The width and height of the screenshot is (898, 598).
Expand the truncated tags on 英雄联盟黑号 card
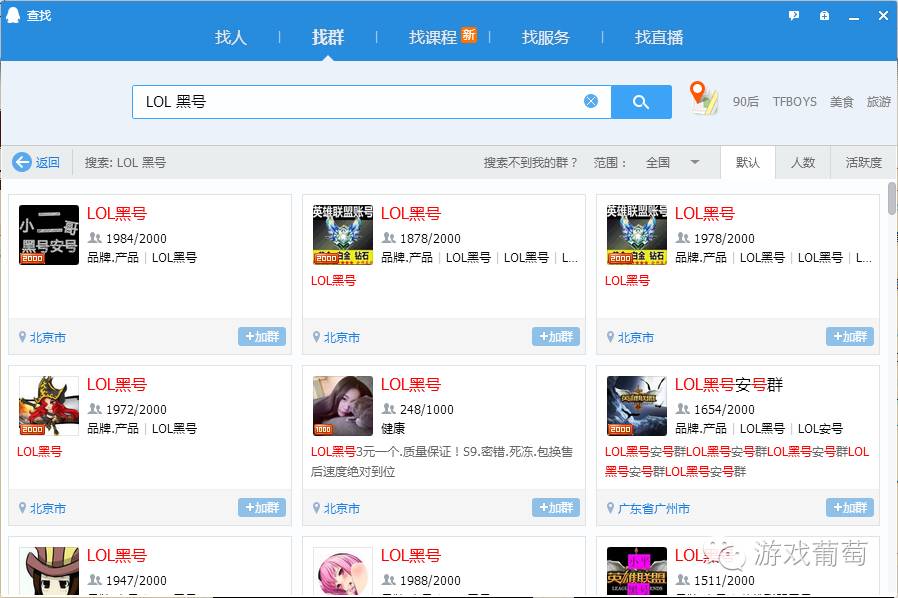click(x=569, y=257)
